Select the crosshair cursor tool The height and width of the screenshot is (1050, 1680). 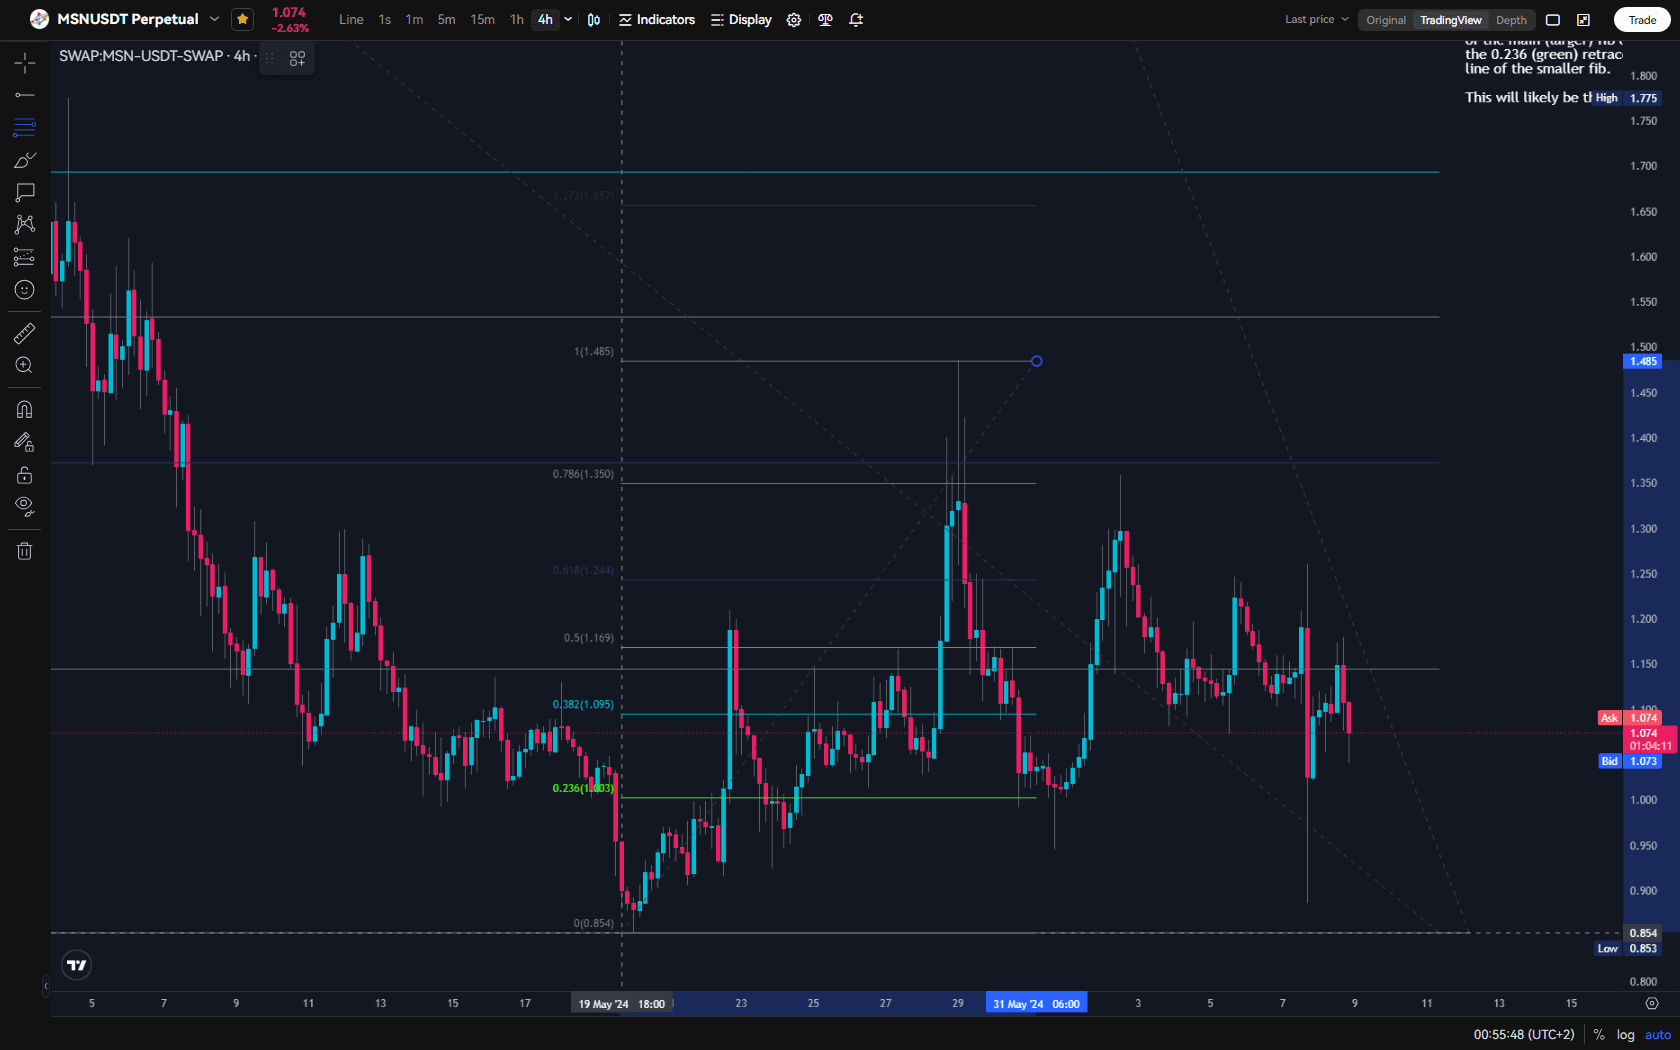click(25, 63)
